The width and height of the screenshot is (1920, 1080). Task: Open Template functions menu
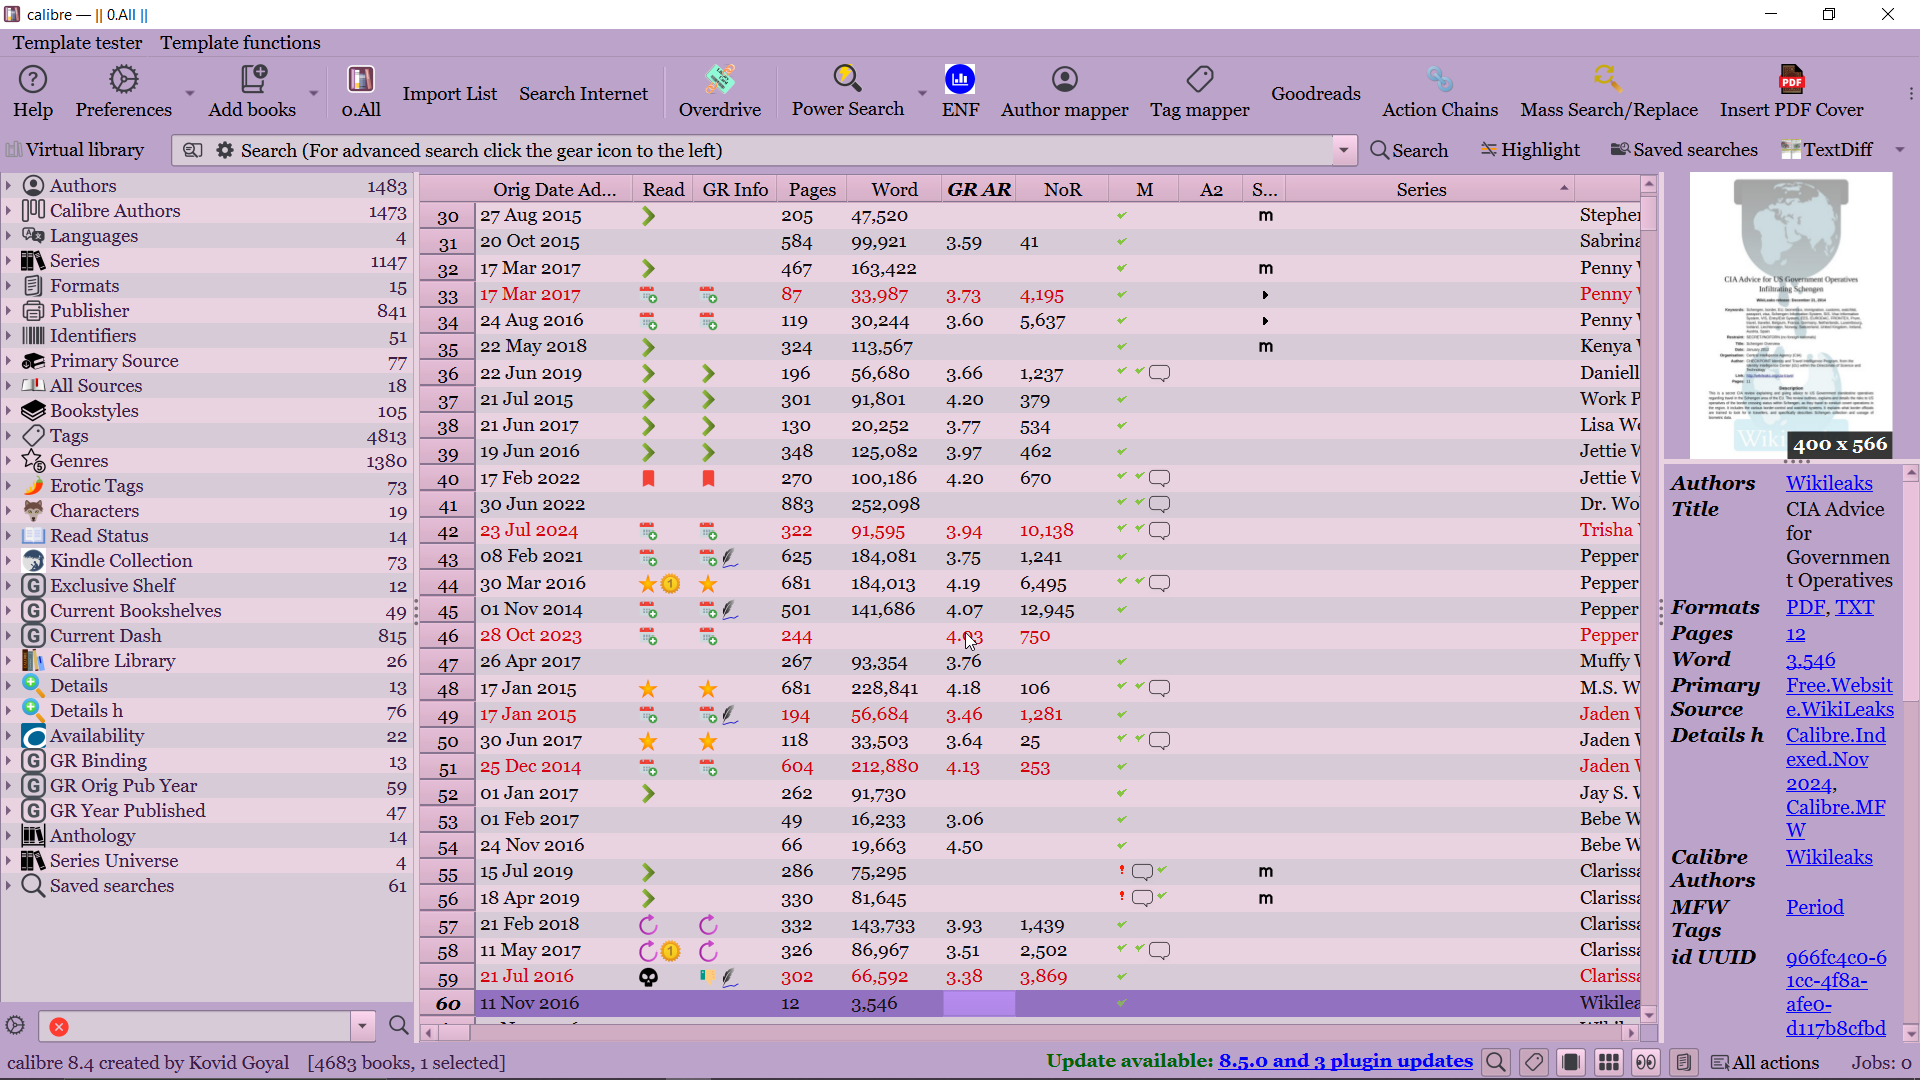click(x=240, y=43)
